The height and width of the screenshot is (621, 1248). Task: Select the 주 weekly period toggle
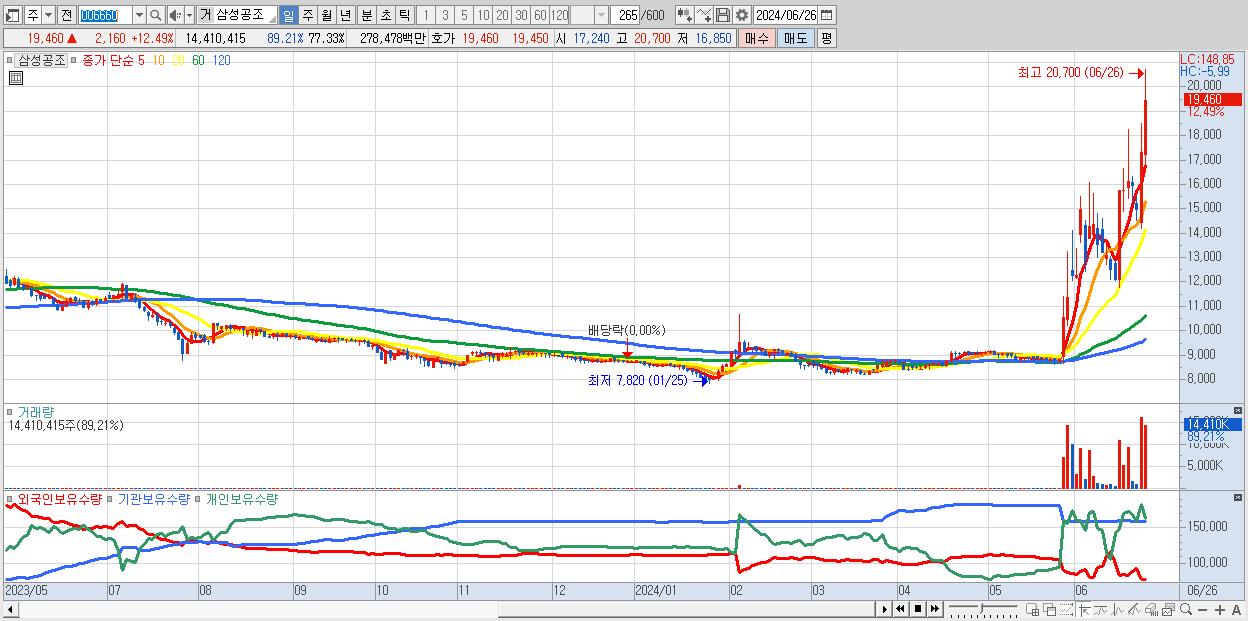pyautogui.click(x=307, y=15)
